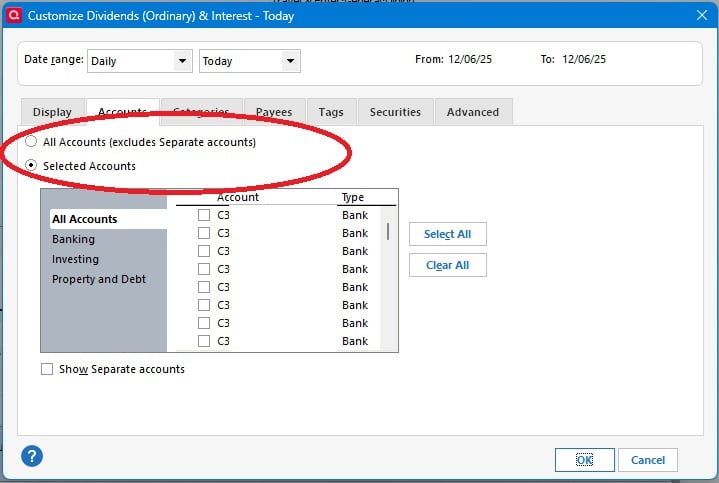The image size is (719, 483).
Task: Switch to the Display tab
Action: coord(52,112)
